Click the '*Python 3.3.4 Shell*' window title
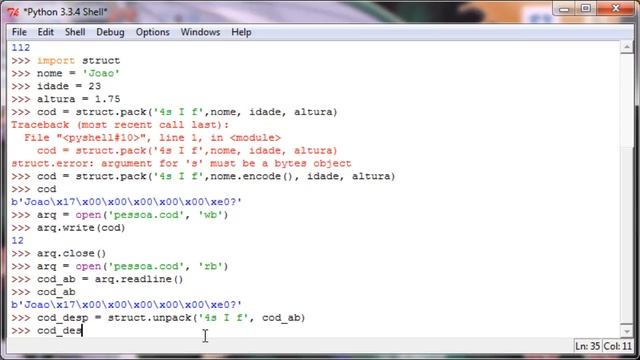640x360 pixels. point(65,12)
